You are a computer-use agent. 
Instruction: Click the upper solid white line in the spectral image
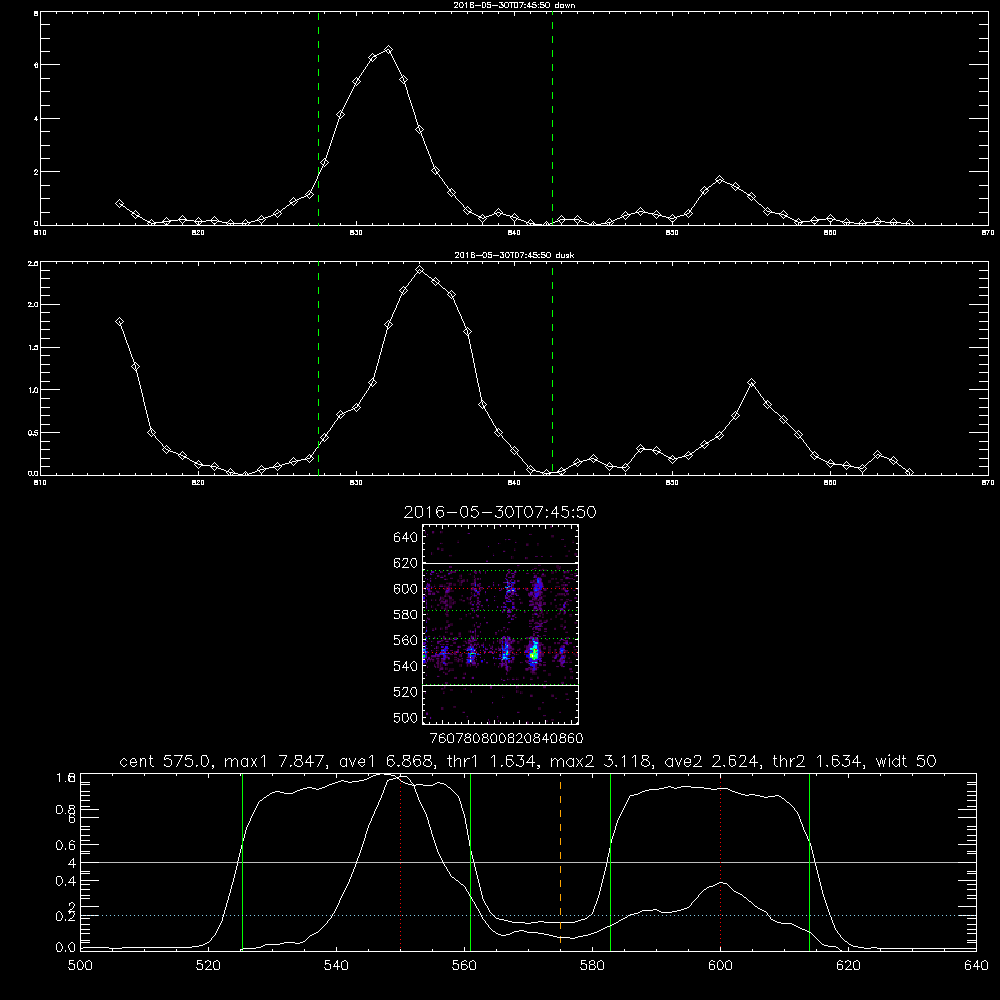coord(501,563)
